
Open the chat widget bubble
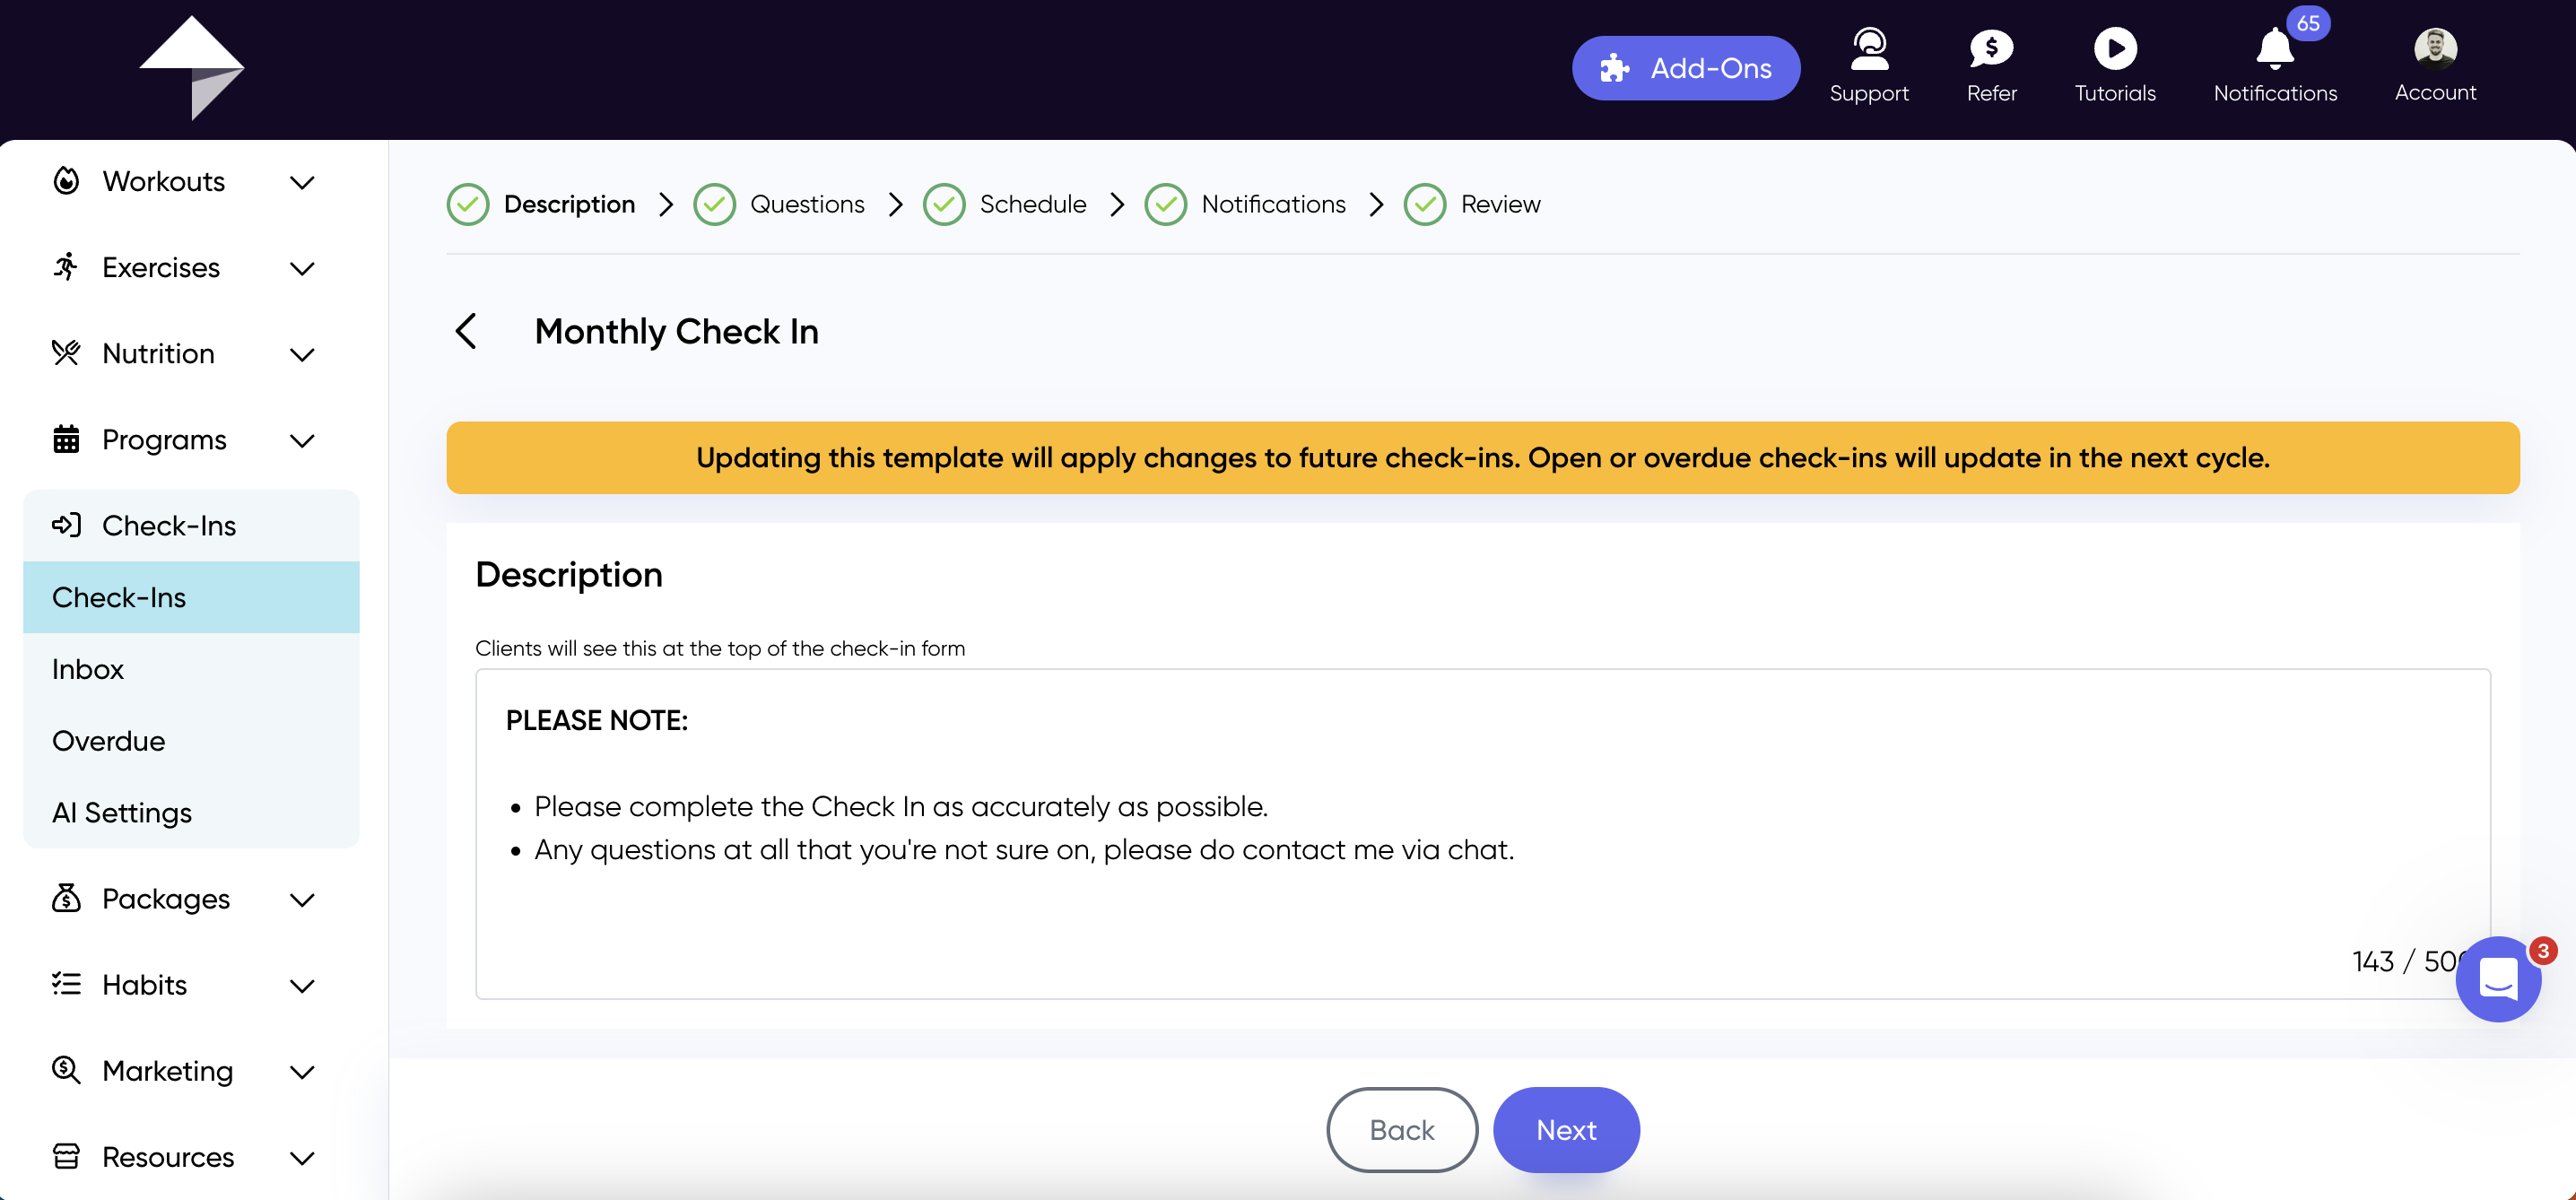point(2498,979)
